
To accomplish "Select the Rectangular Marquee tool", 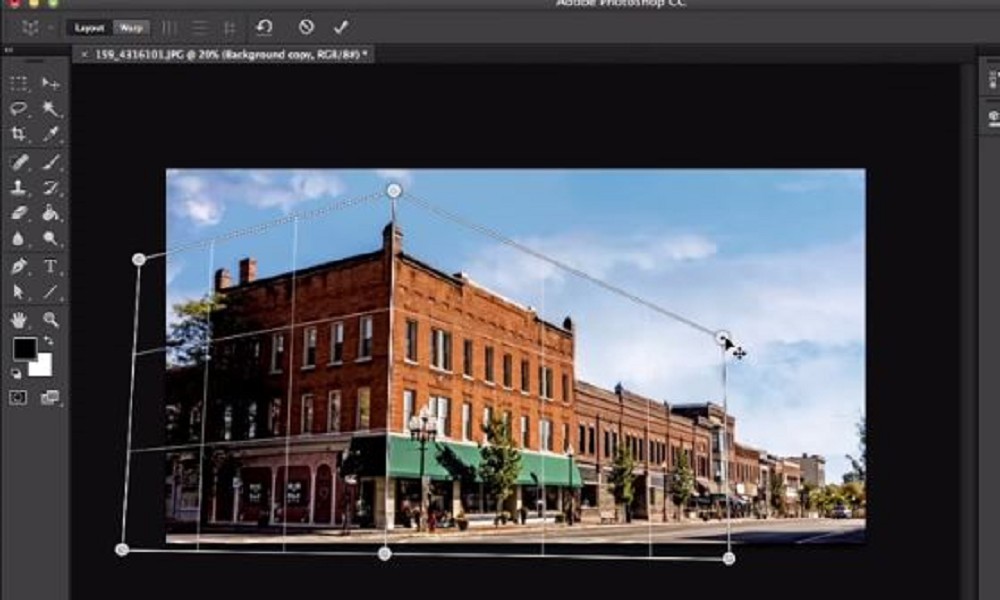I will [x=19, y=84].
